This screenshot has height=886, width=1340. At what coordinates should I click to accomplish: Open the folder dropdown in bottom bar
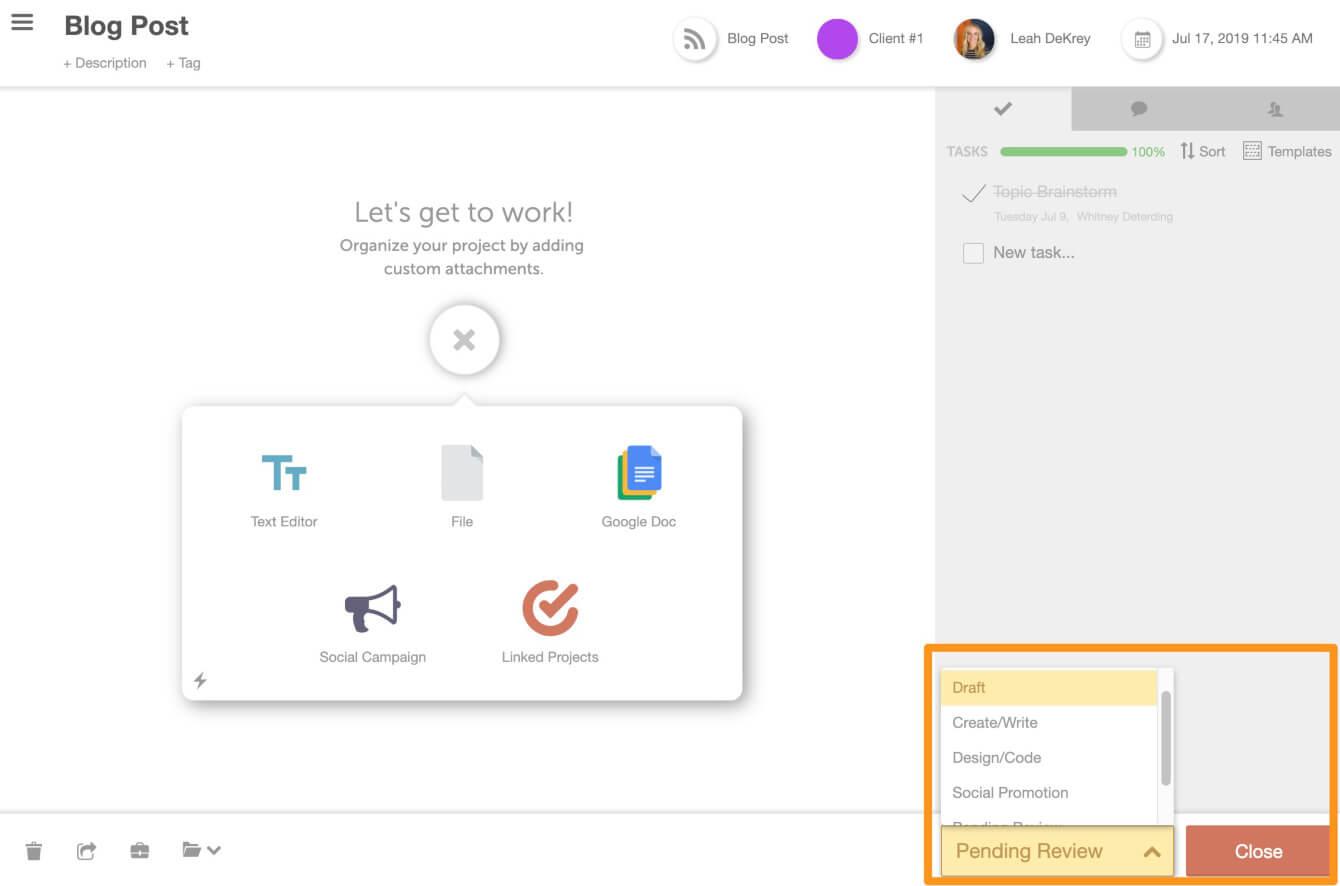click(201, 850)
